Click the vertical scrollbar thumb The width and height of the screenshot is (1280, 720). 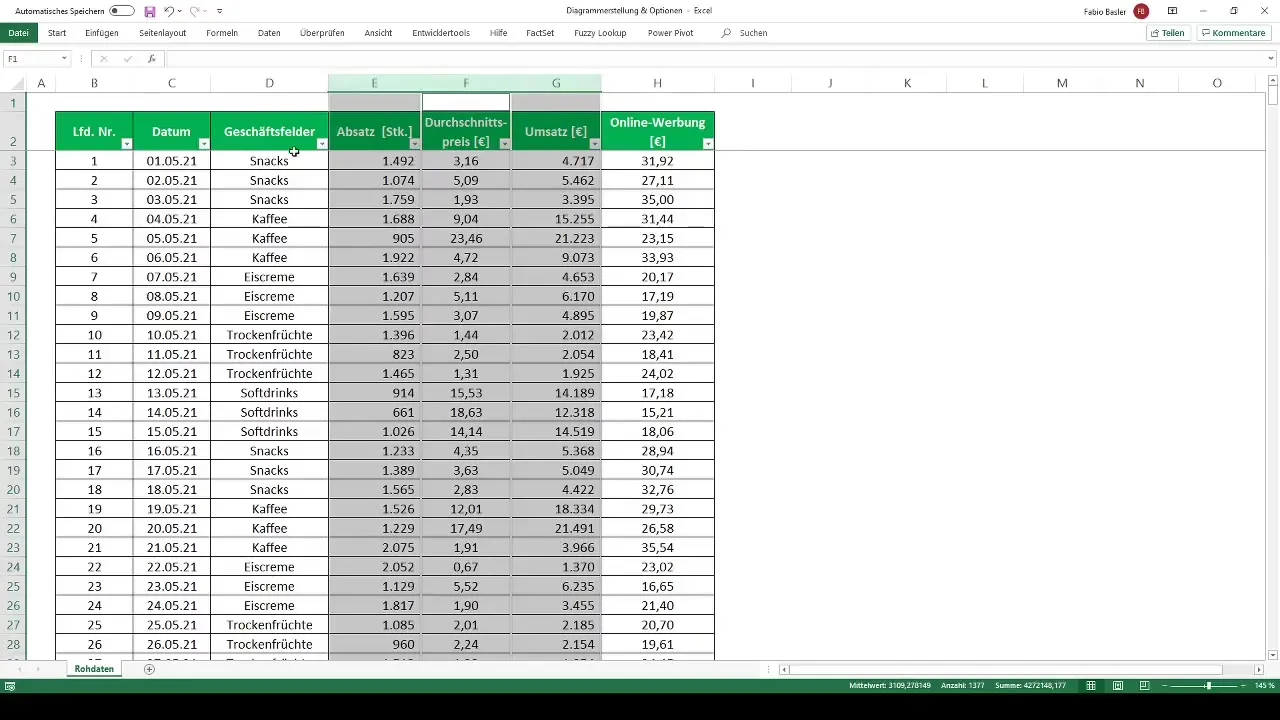pos(1273,96)
